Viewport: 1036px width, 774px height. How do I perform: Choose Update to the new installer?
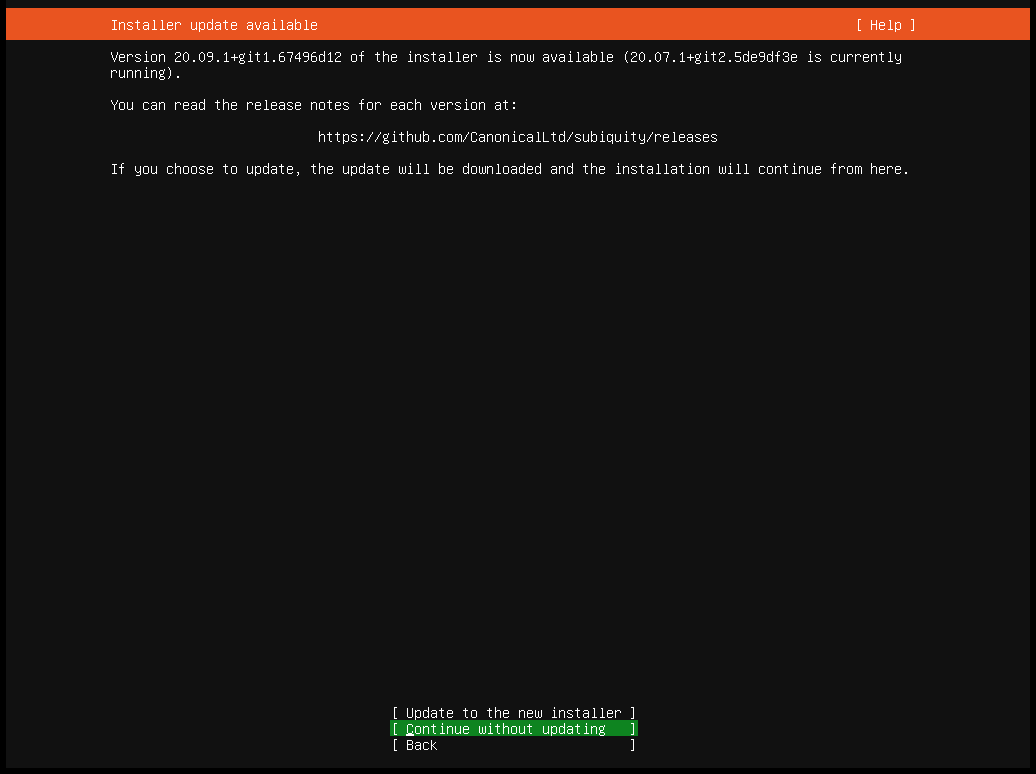[513, 713]
